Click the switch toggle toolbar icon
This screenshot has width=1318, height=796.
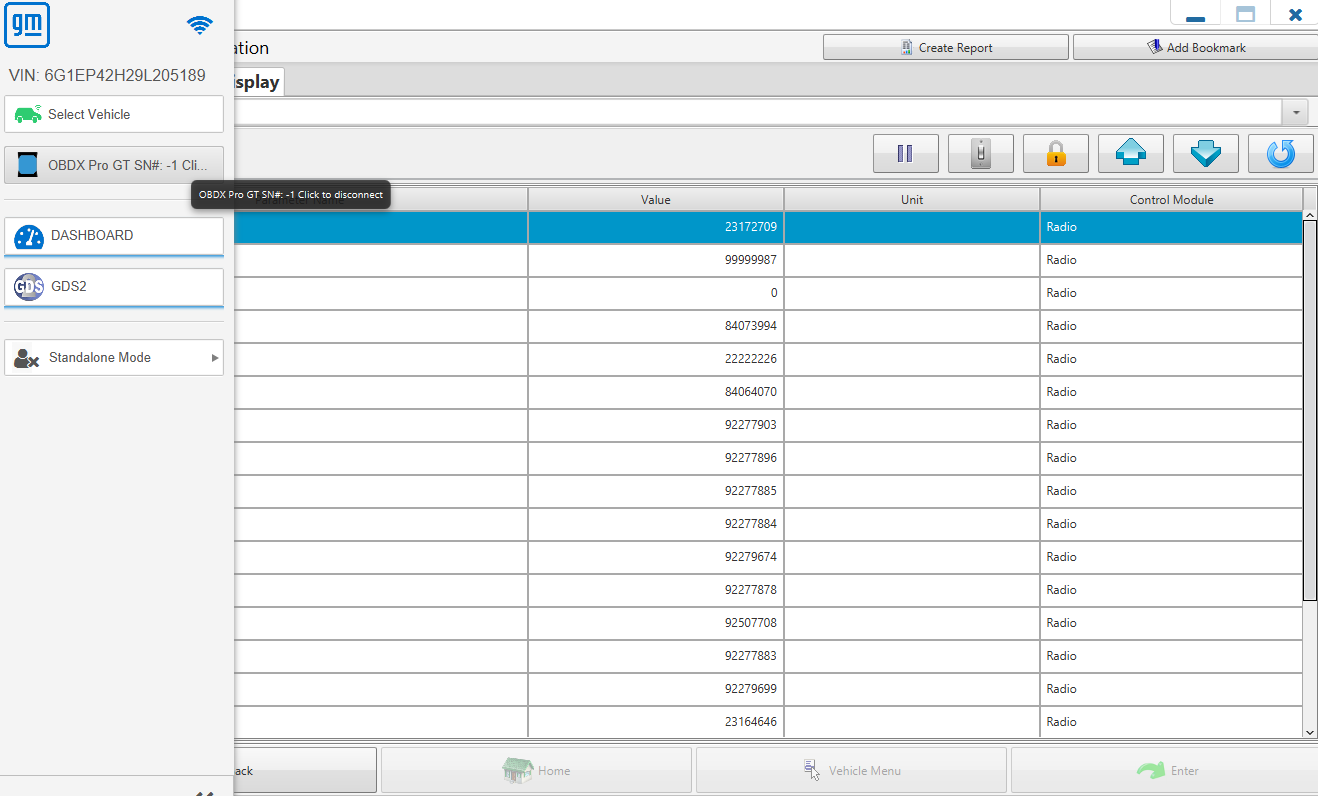(x=981, y=154)
